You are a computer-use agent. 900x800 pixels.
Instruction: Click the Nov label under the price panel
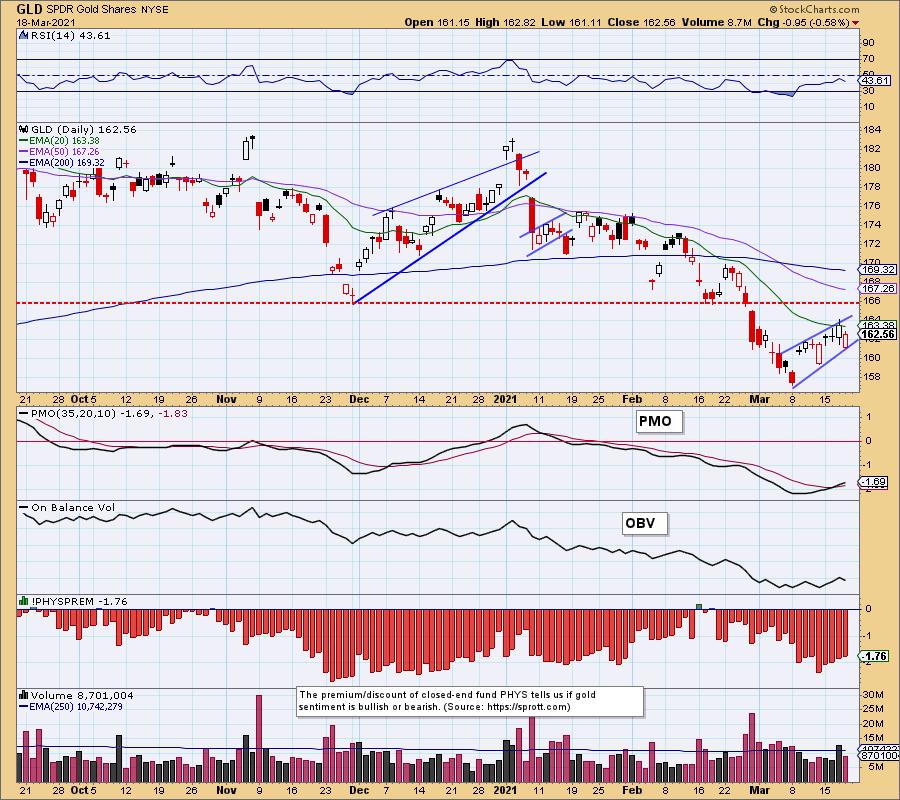pos(226,399)
